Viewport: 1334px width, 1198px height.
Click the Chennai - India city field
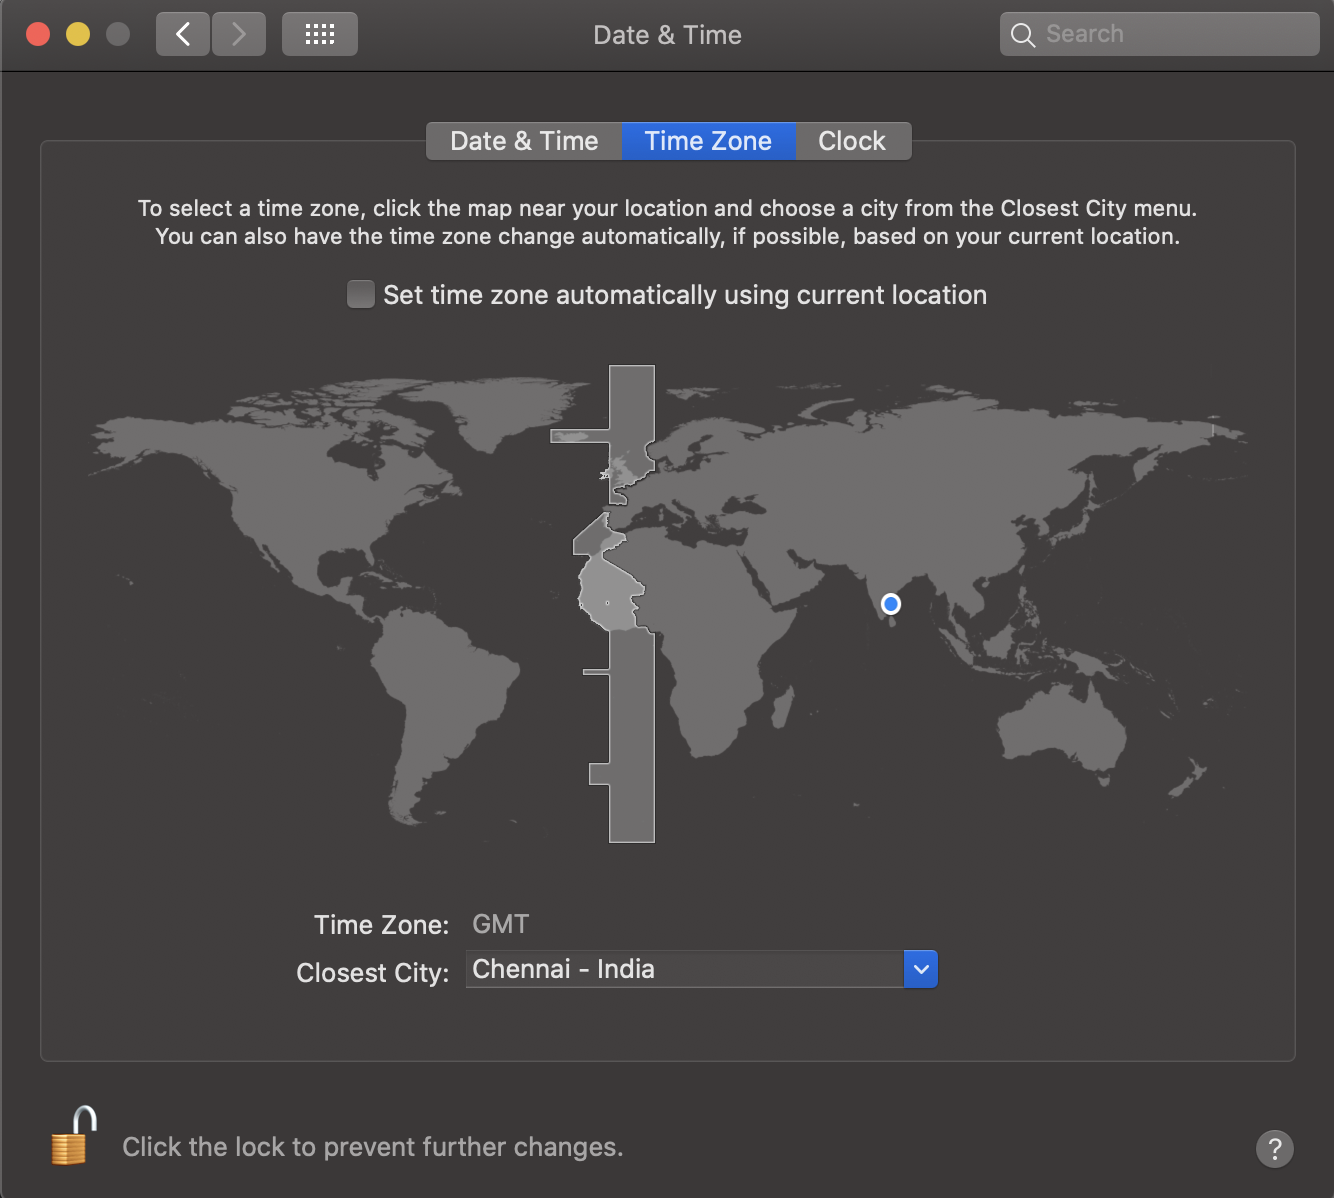pos(685,969)
